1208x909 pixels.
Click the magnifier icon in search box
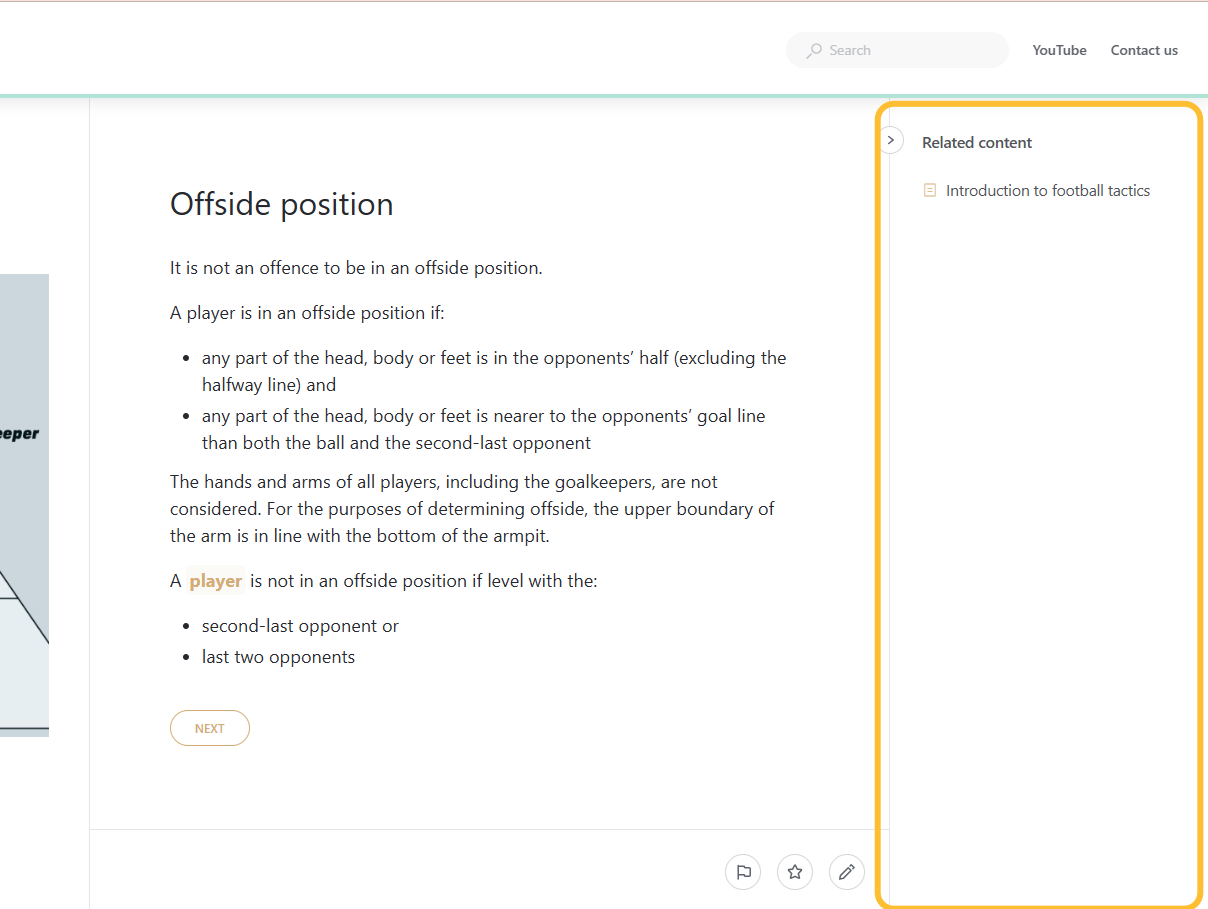815,50
